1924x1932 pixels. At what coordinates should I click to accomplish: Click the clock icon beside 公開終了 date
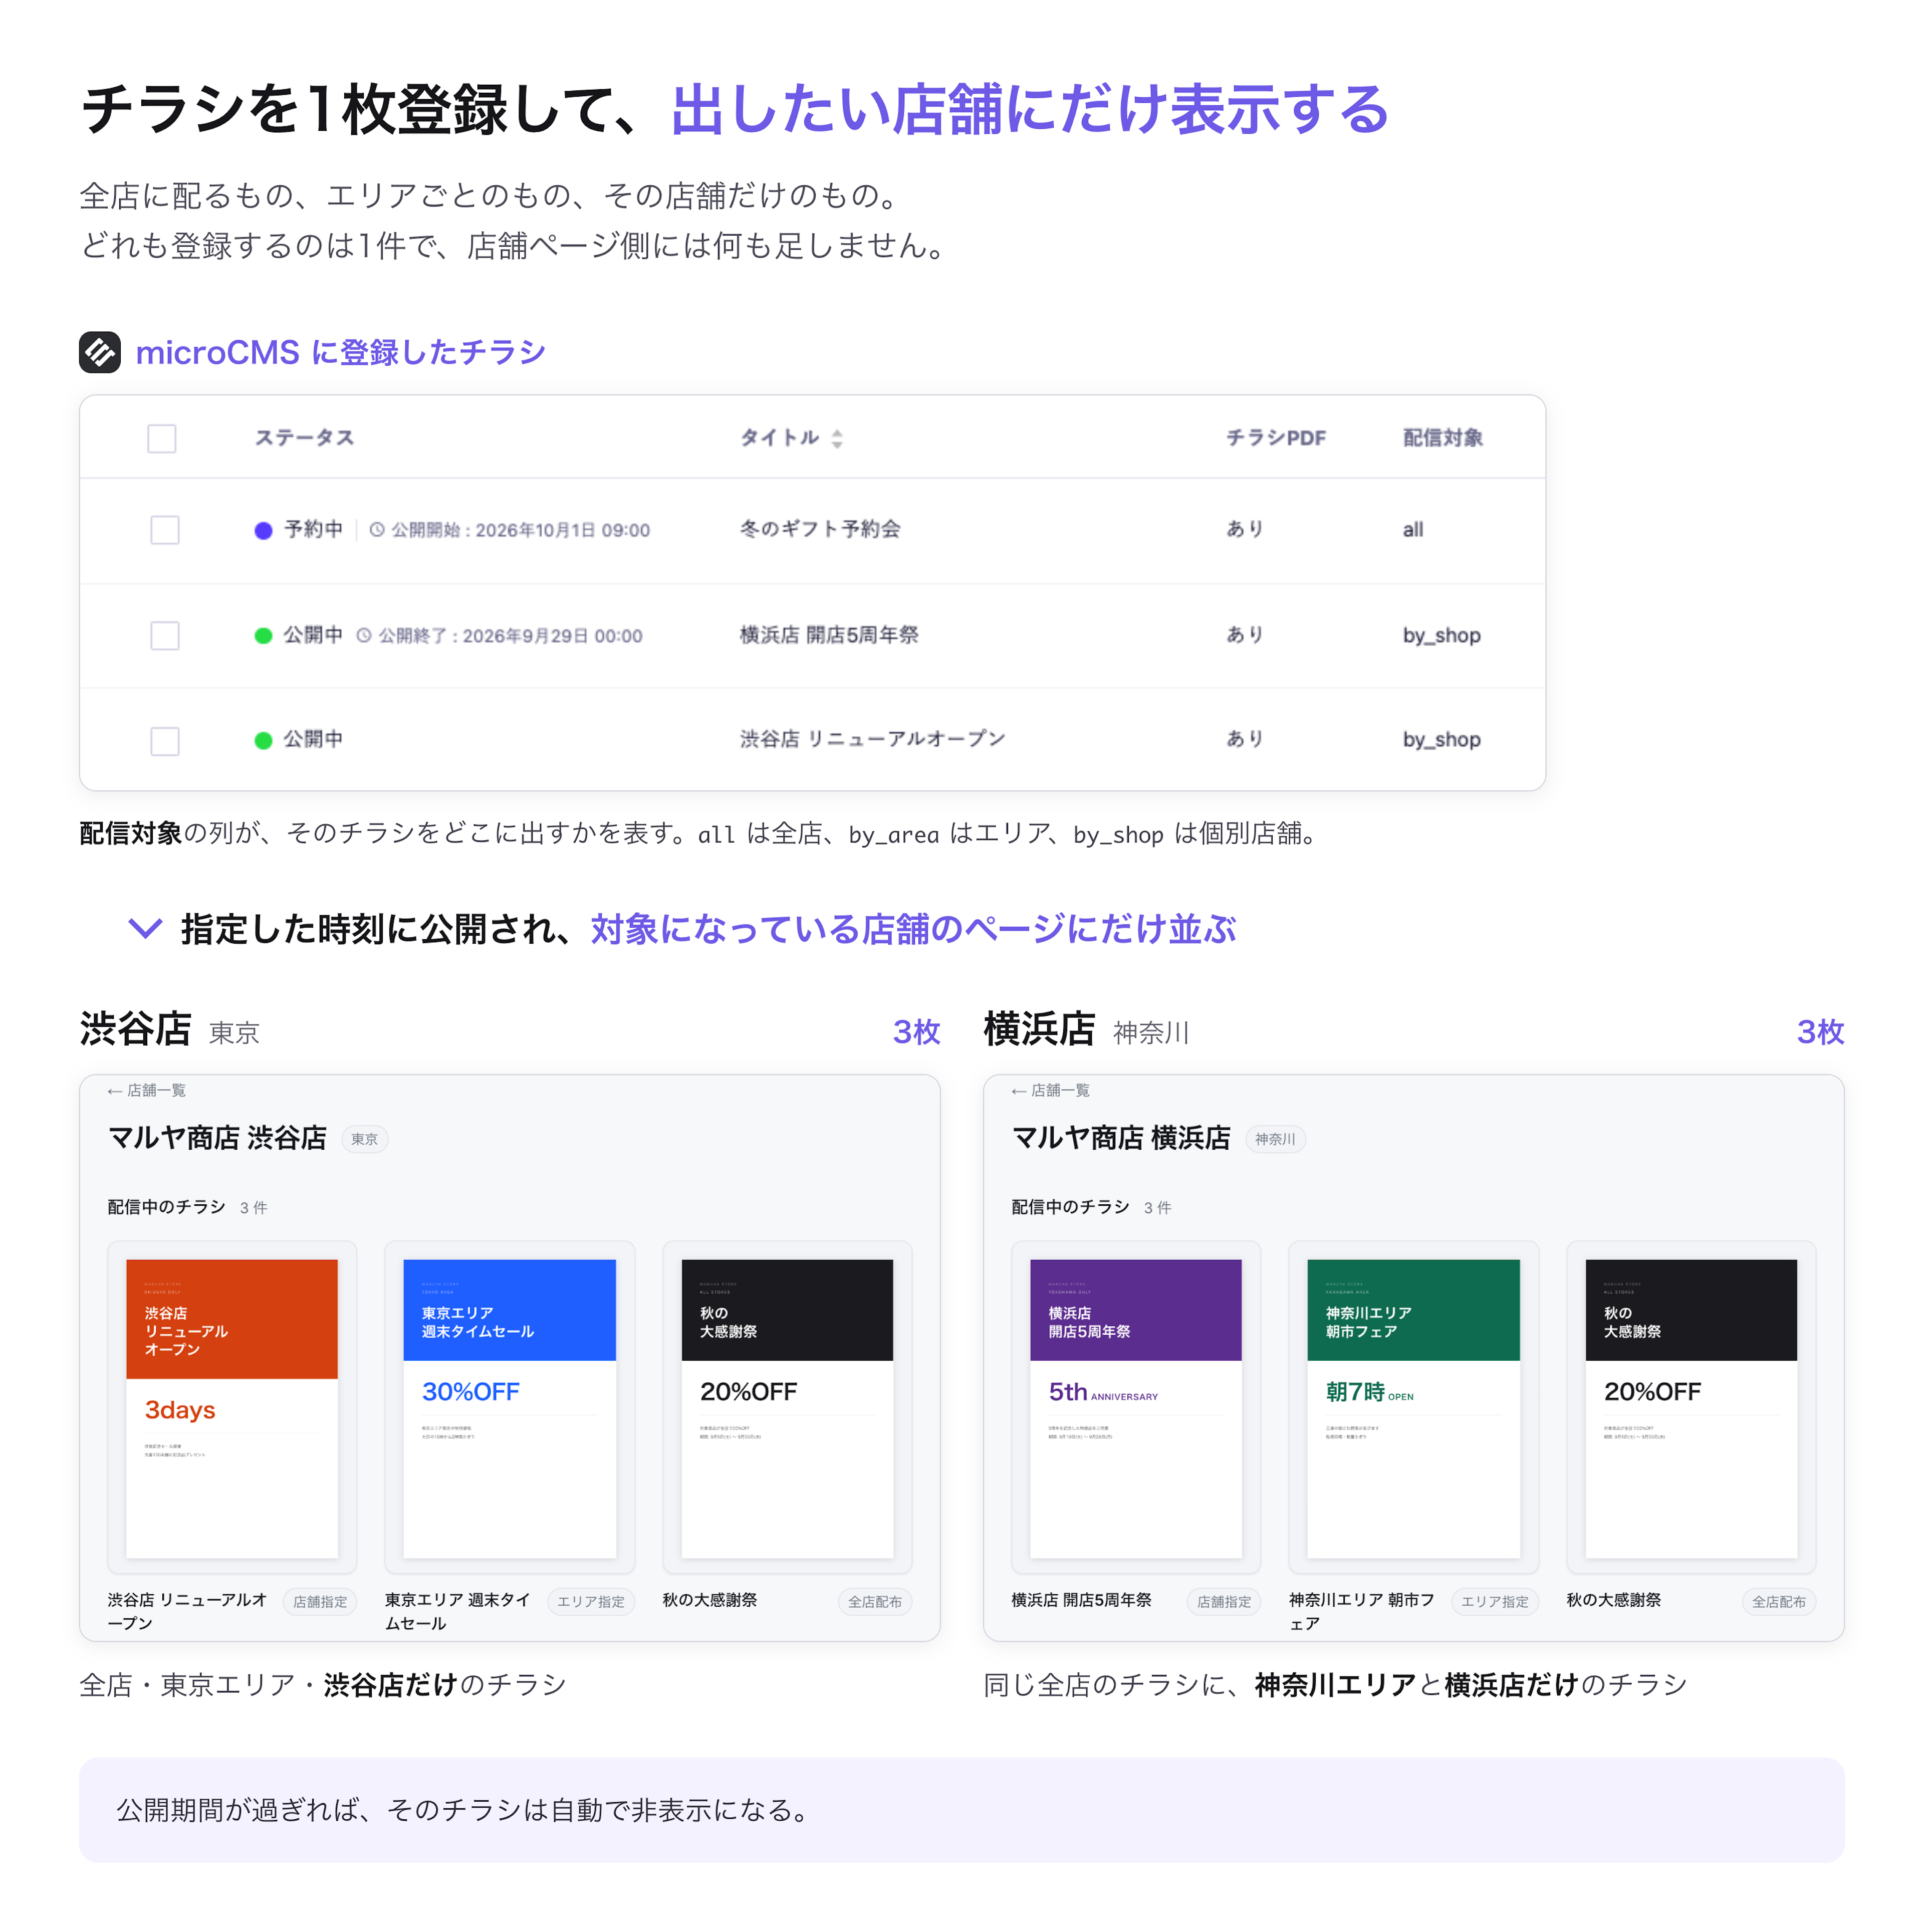pos(364,635)
